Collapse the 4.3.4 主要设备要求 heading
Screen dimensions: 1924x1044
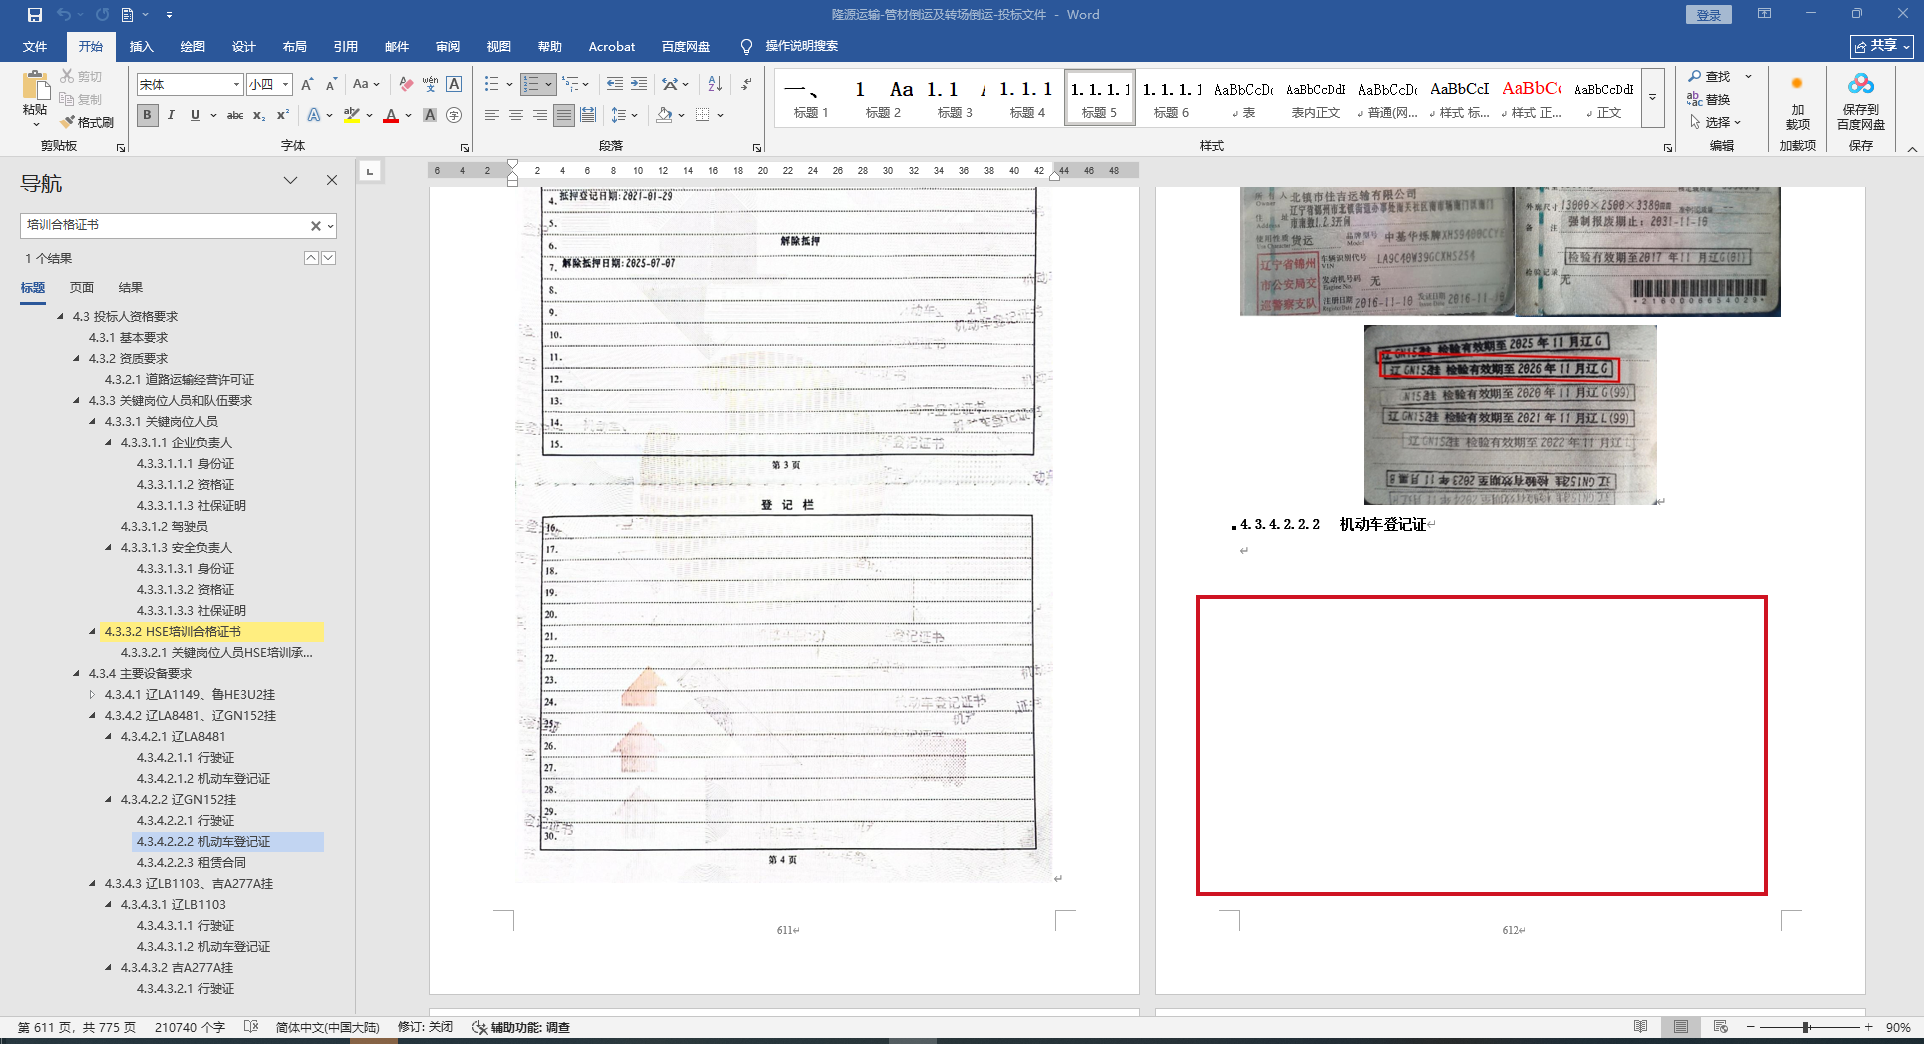[x=76, y=674]
